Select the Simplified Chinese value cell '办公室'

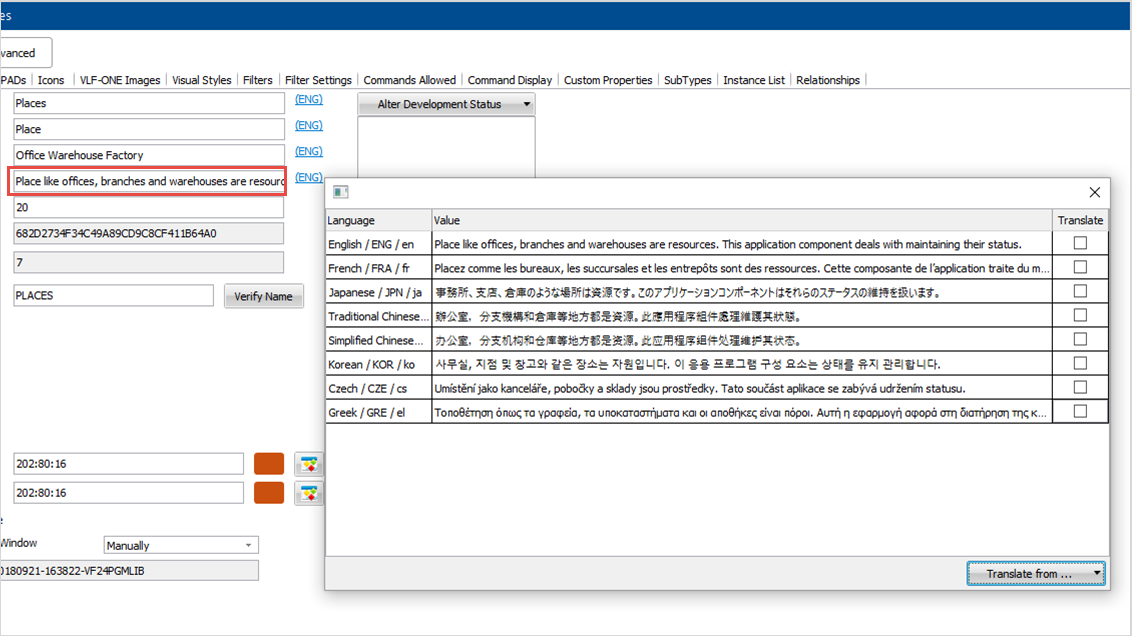click(742, 340)
